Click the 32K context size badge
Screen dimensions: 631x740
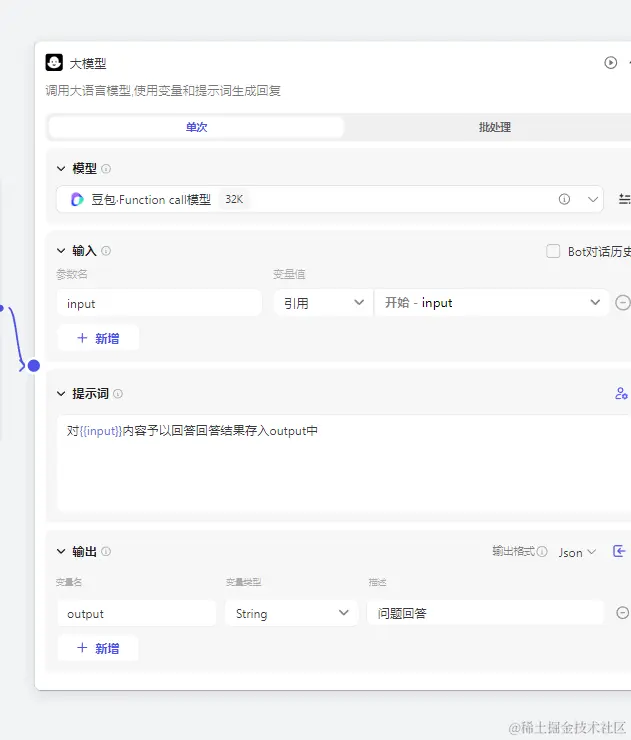click(x=234, y=199)
